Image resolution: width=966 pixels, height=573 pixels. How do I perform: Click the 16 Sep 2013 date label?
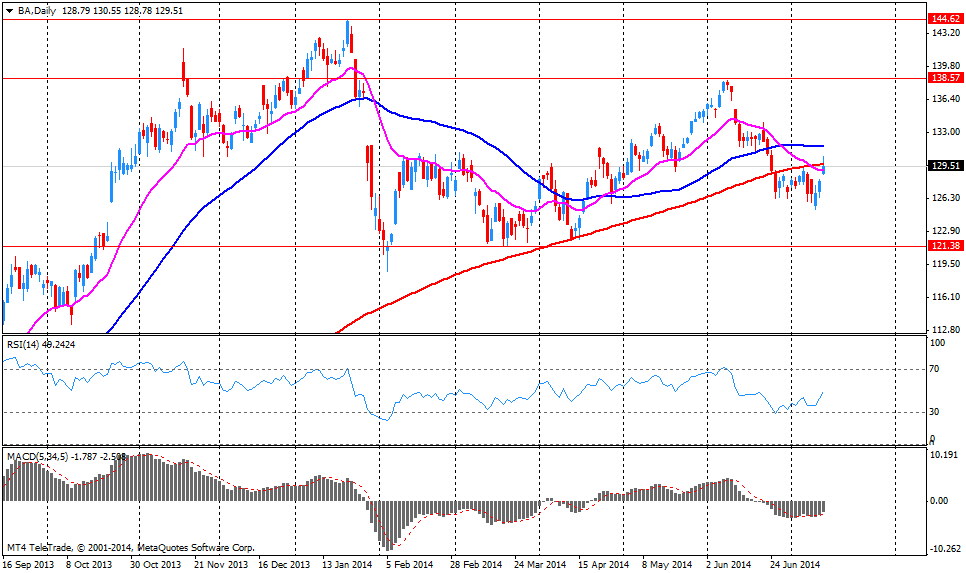(27, 565)
